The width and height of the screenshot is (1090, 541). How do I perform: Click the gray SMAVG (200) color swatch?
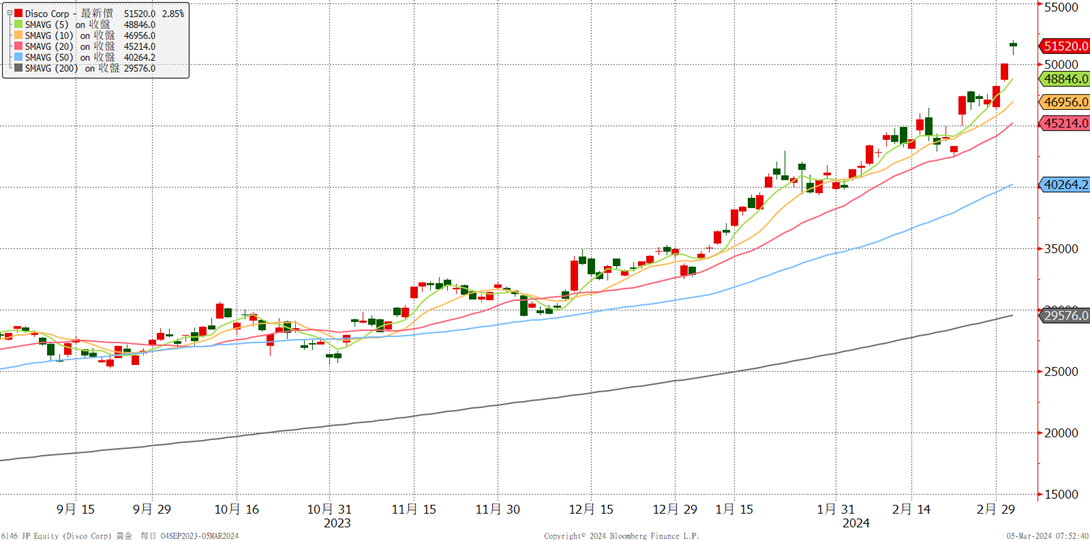[17, 68]
